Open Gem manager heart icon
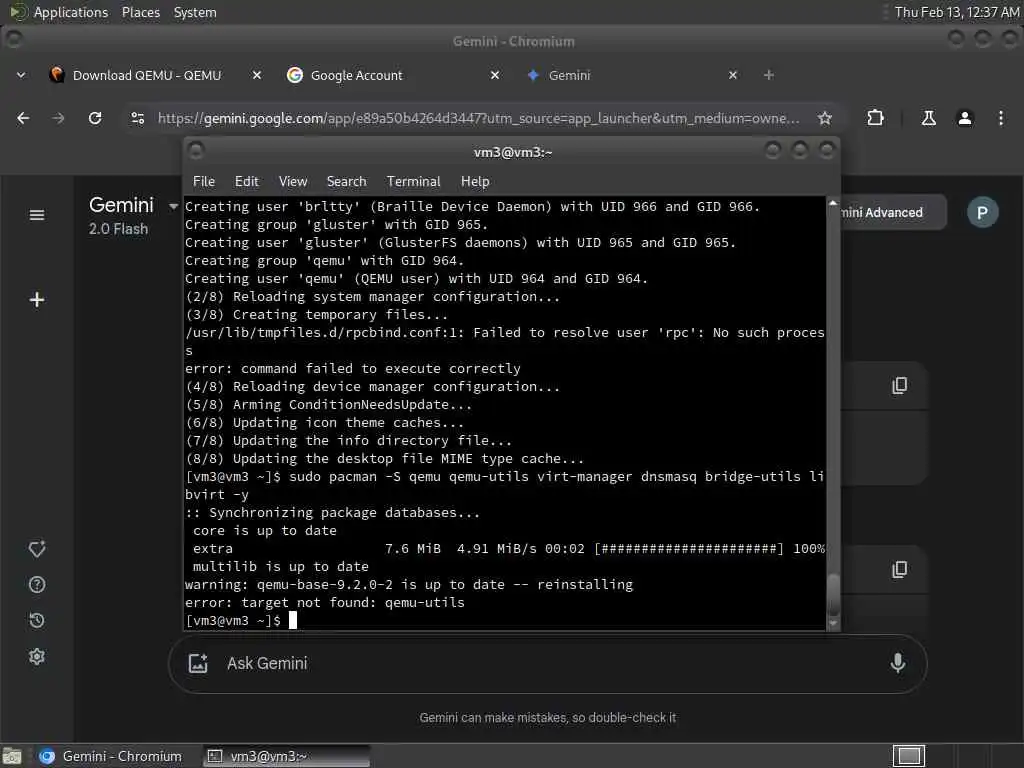1024x768 pixels. pyautogui.click(x=37, y=549)
